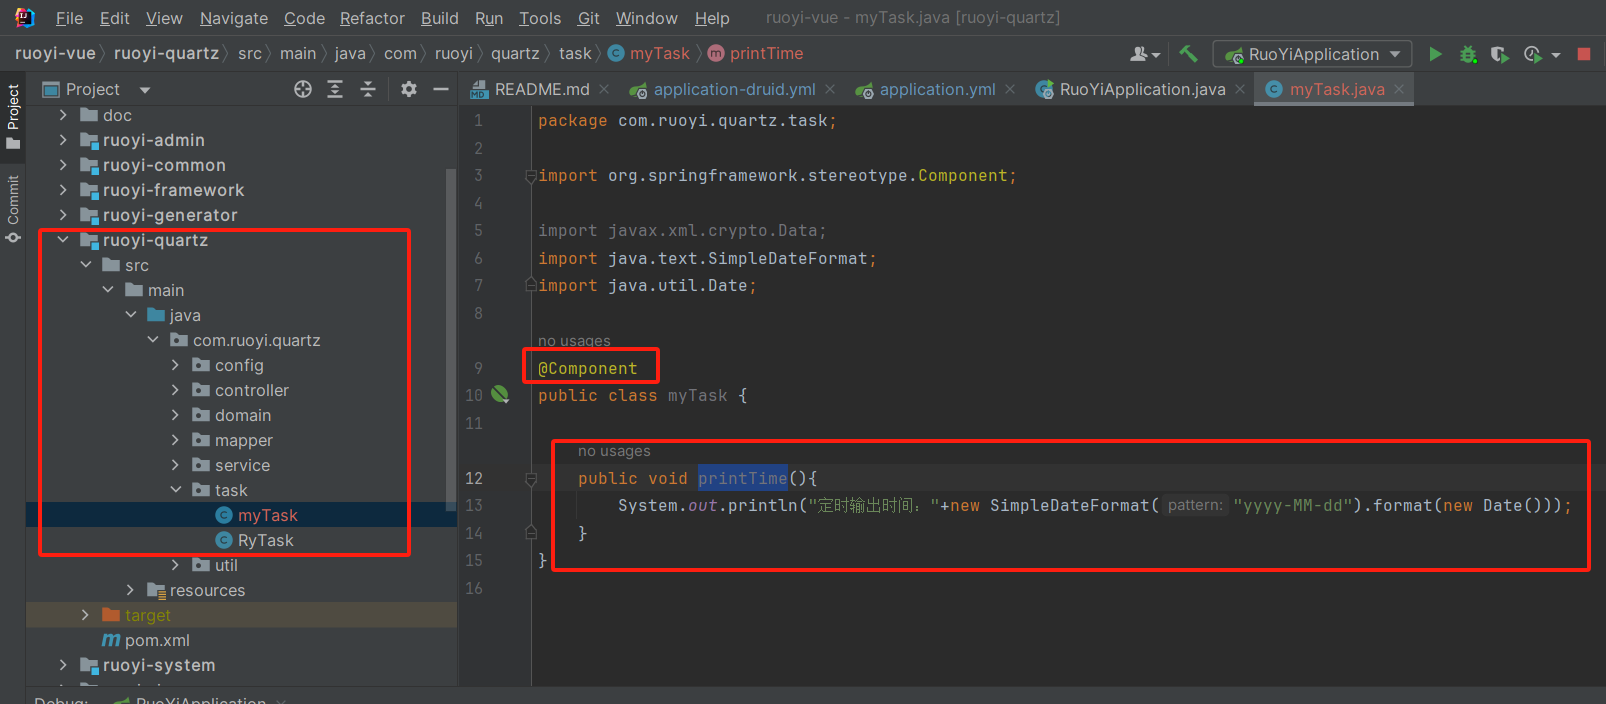Select the mapper package

244,440
